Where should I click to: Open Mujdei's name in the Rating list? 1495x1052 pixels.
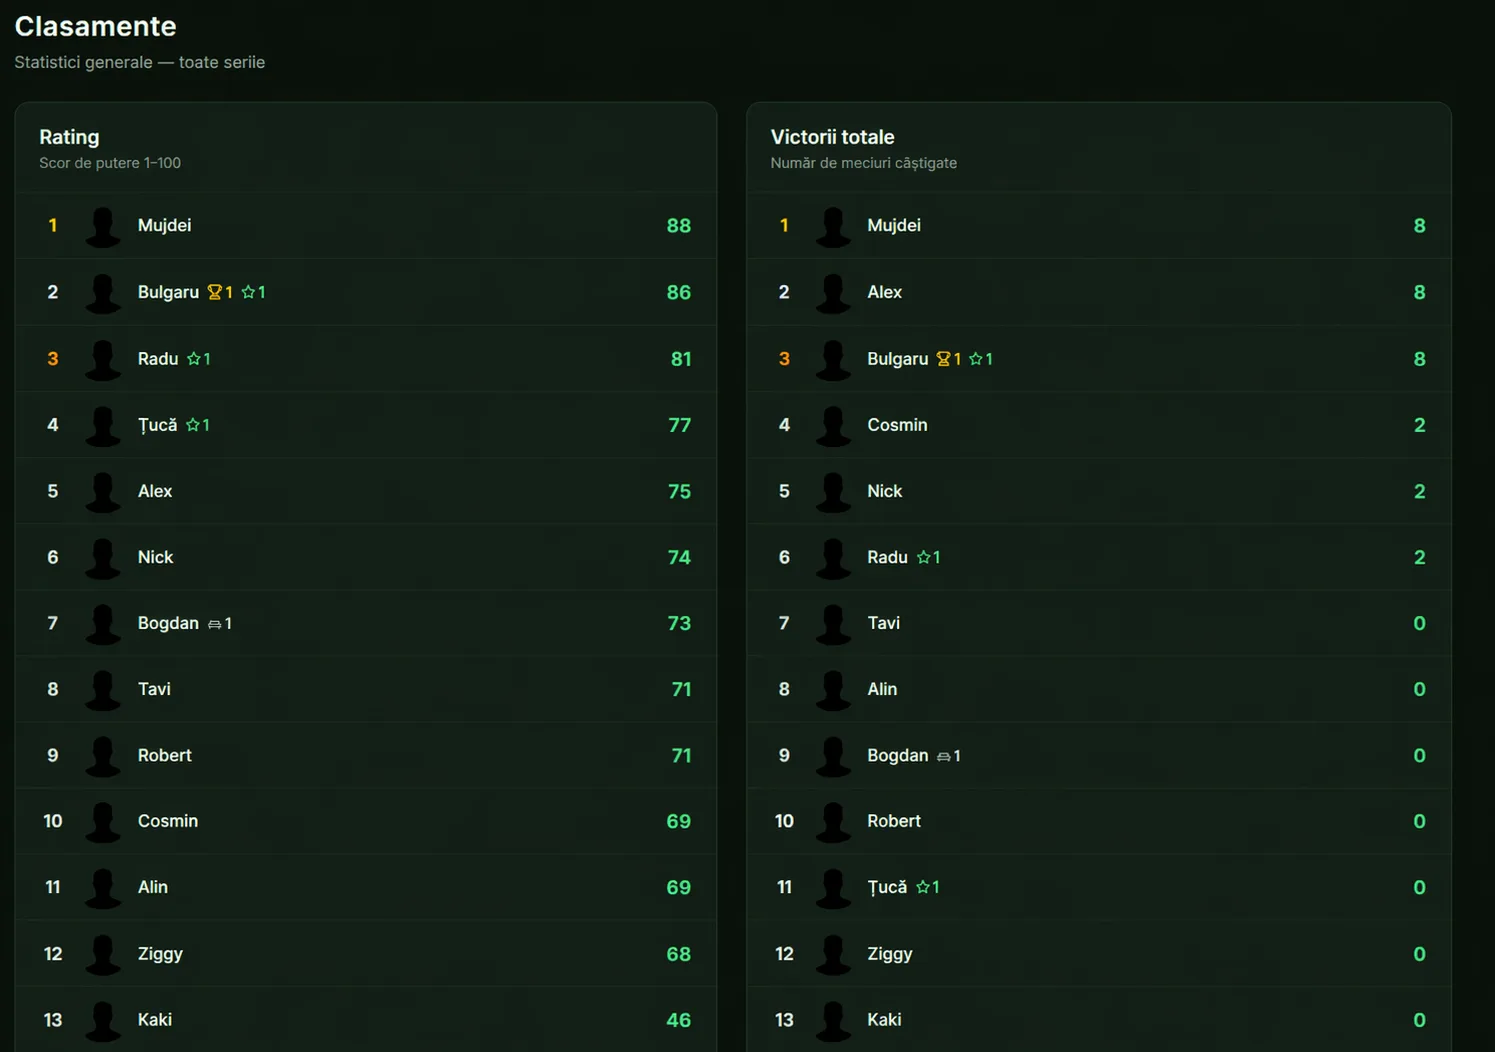pos(164,226)
